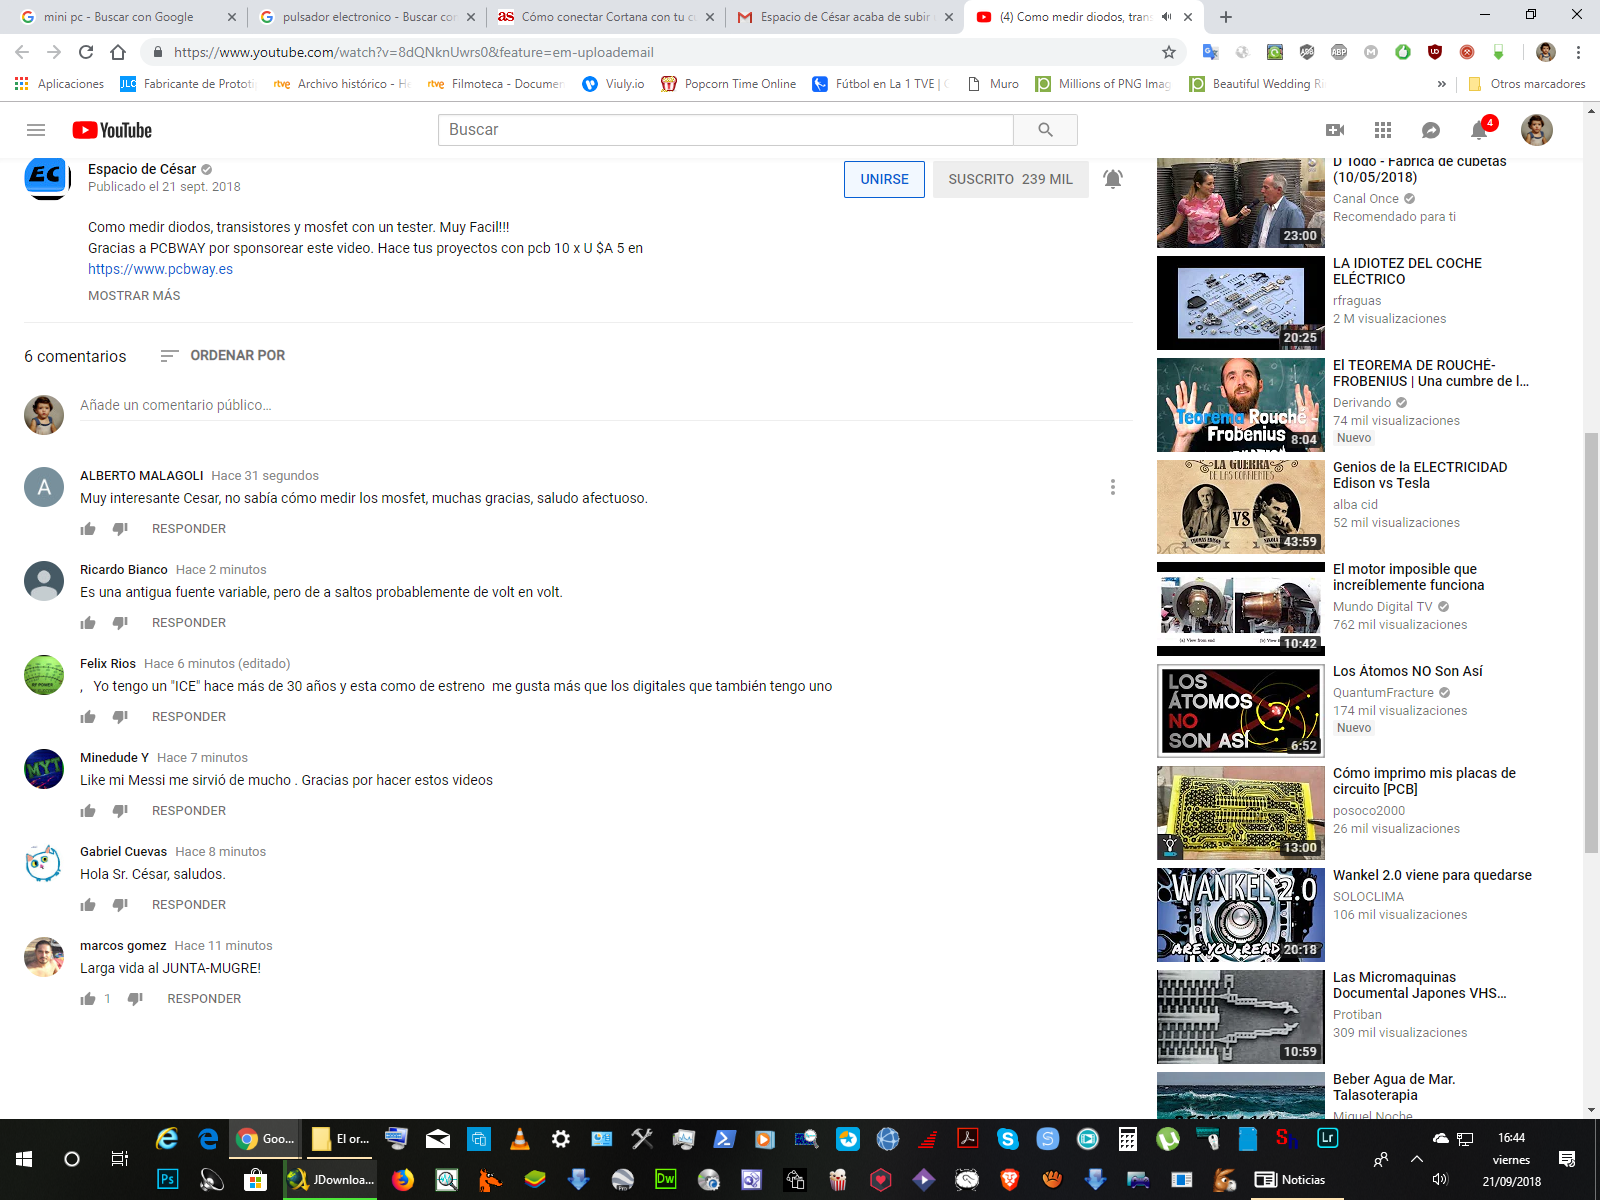Open the YouTube hamburger guide menu
The width and height of the screenshot is (1600, 1200).
pyautogui.click(x=36, y=130)
